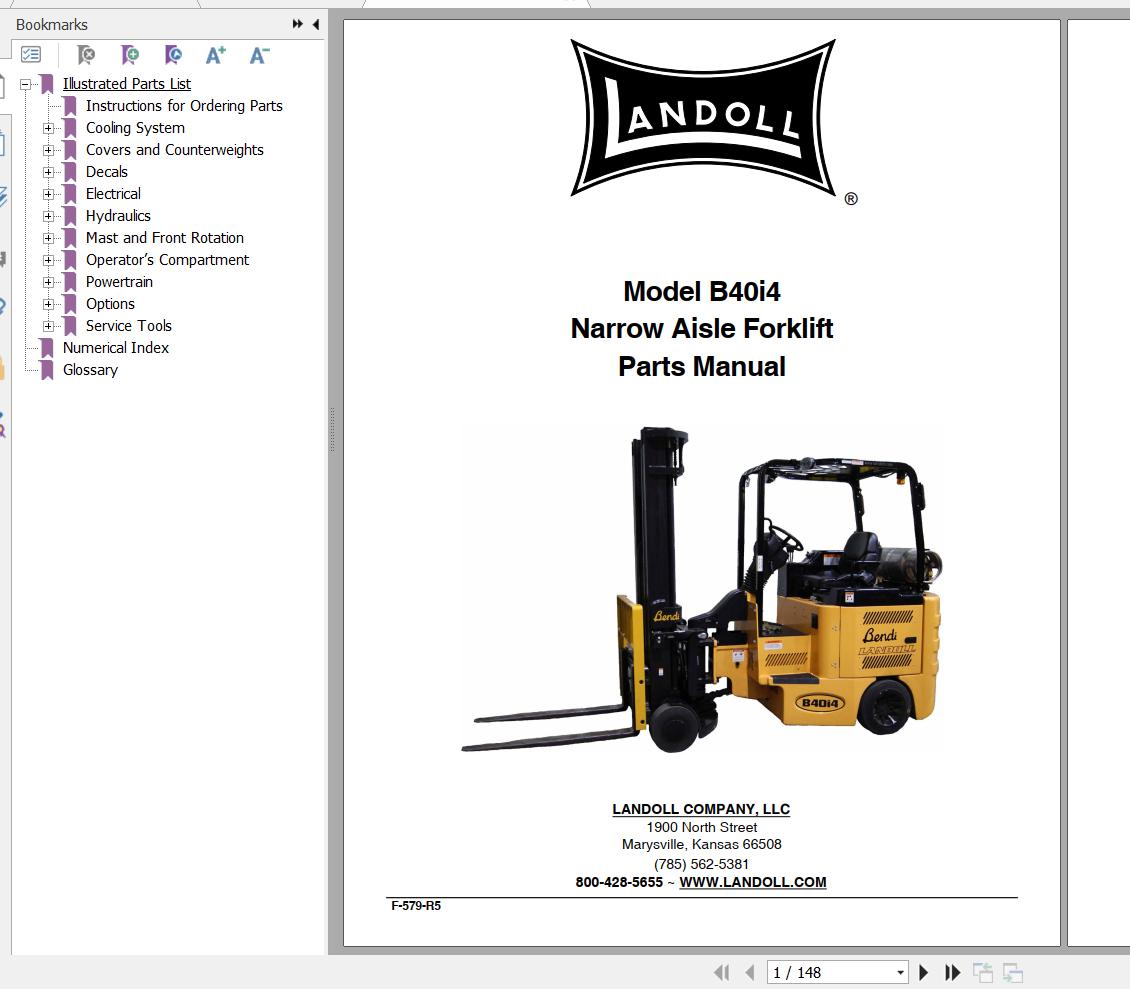Screen dimensions: 1130x989
Task: Select the Service Tools bookmark
Action: 128,325
